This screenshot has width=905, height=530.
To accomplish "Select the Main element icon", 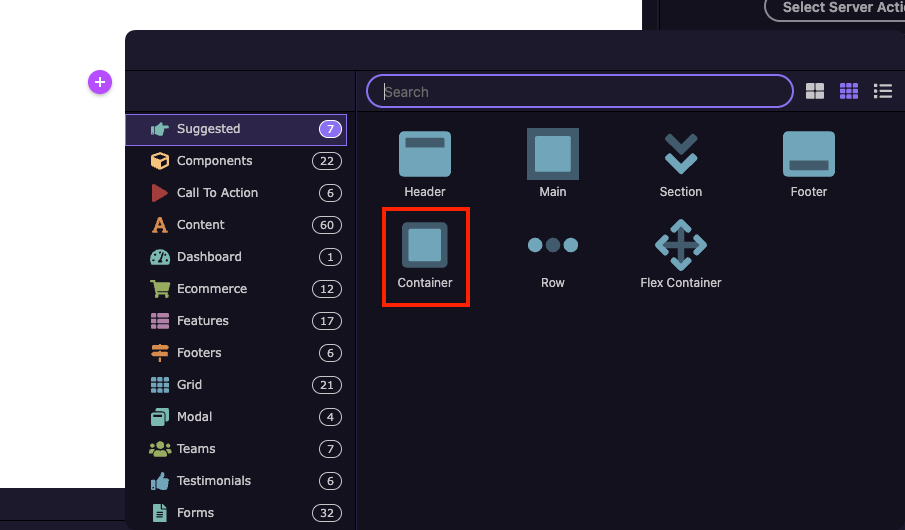I will click(x=553, y=154).
